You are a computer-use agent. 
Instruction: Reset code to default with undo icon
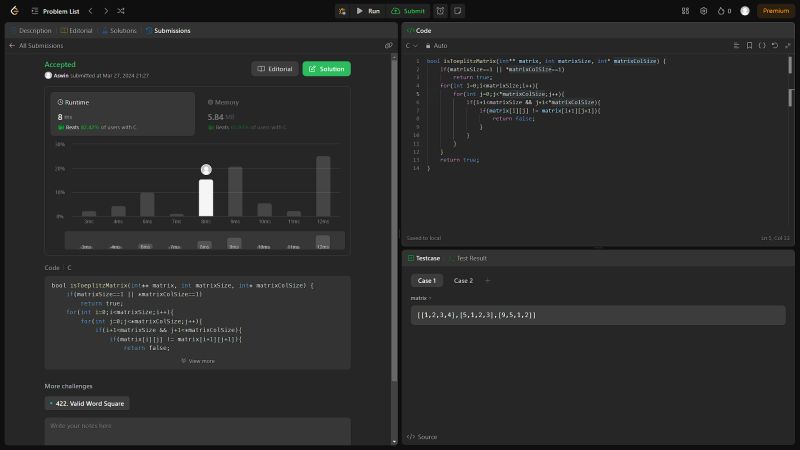[x=774, y=45]
